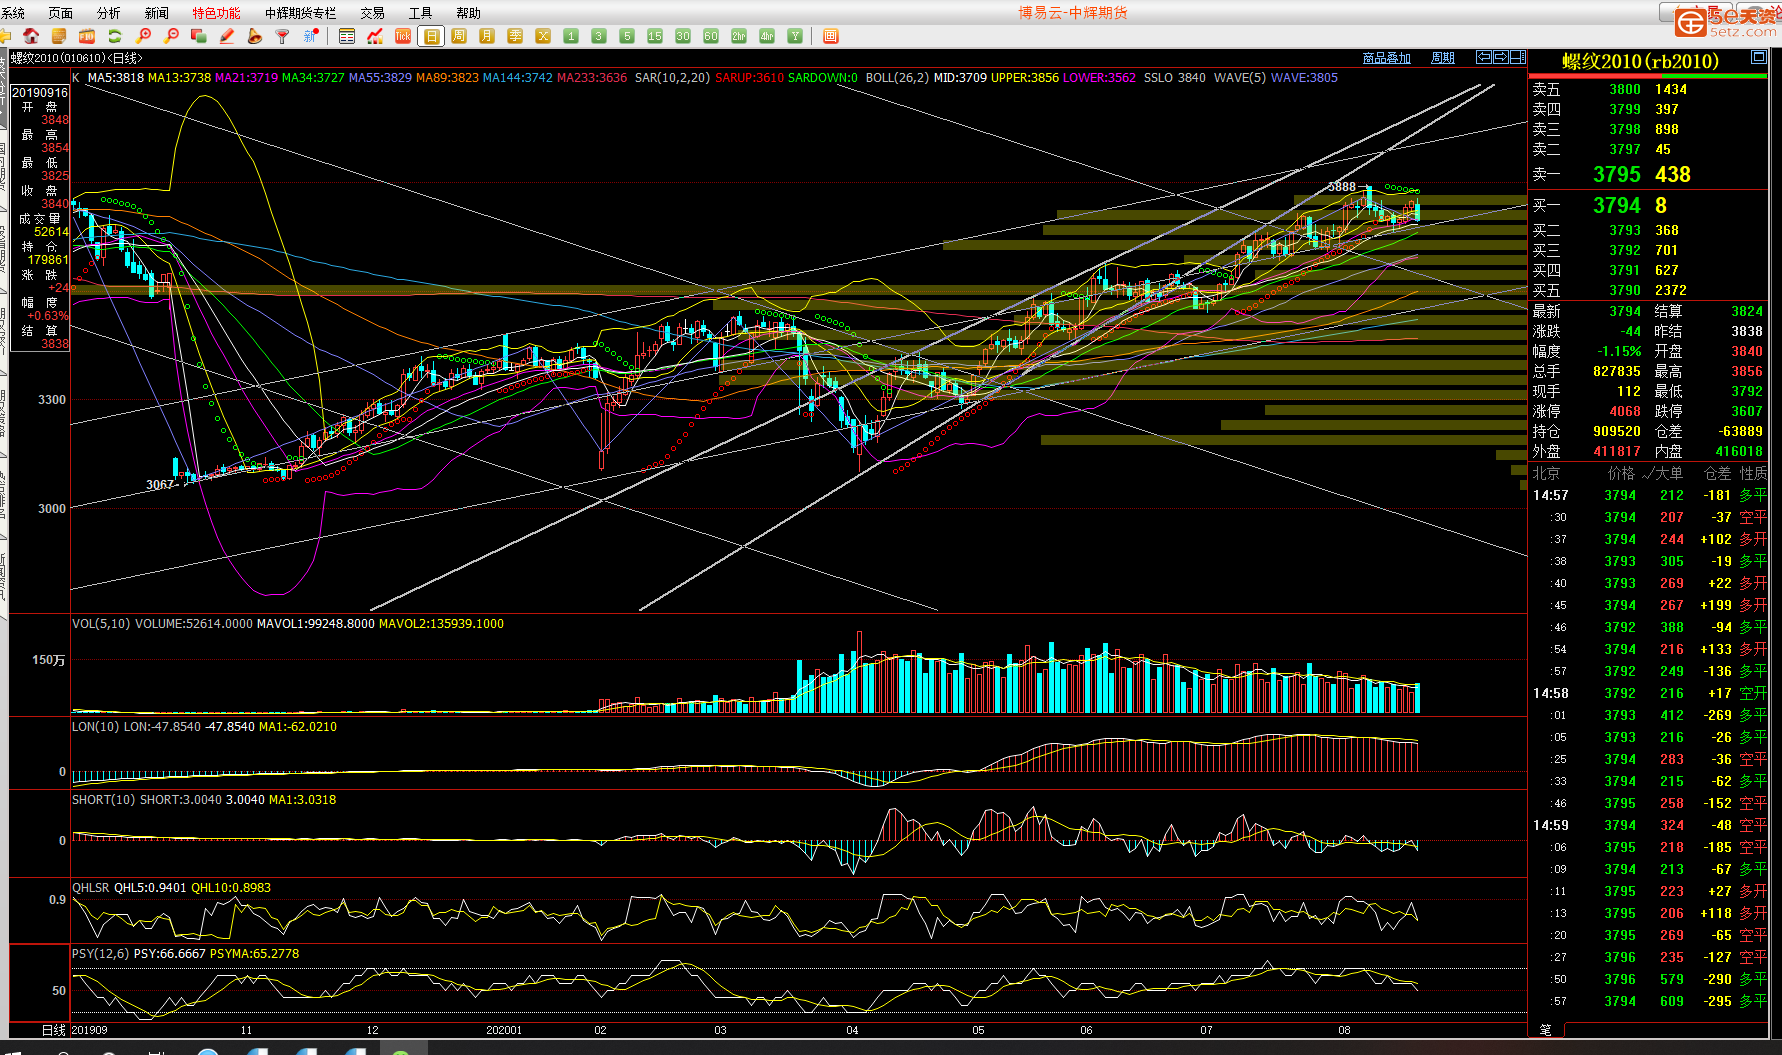Click the previous contract left-arrow icon
This screenshot has width=1782, height=1055.
tap(1484, 57)
